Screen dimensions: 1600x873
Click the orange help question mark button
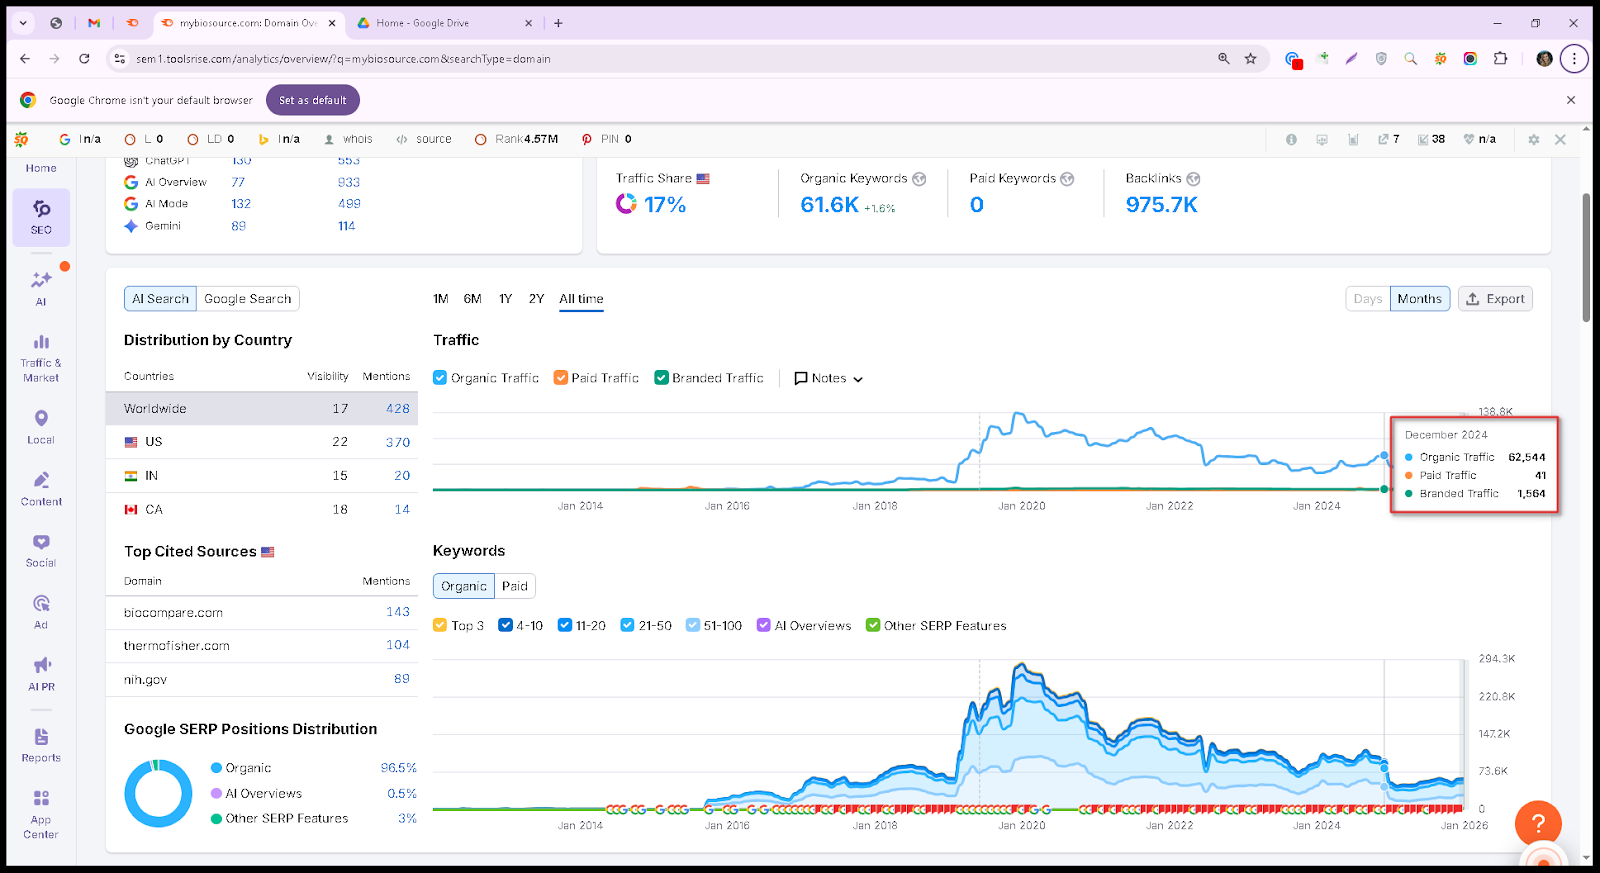[1538, 824]
